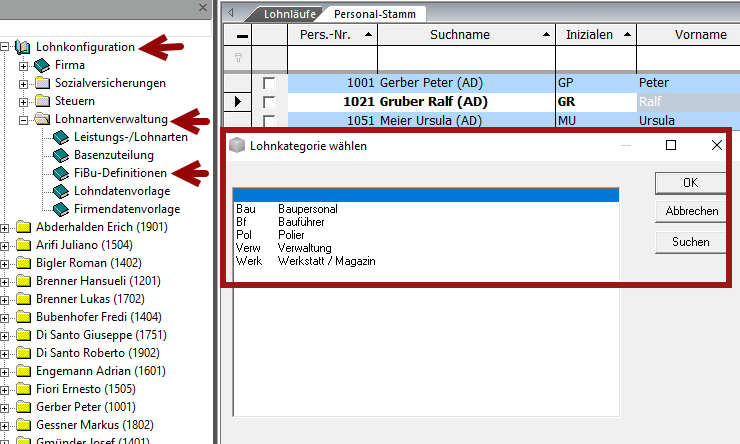Expand the Steuern tree node
740x444 pixels.
[24, 101]
